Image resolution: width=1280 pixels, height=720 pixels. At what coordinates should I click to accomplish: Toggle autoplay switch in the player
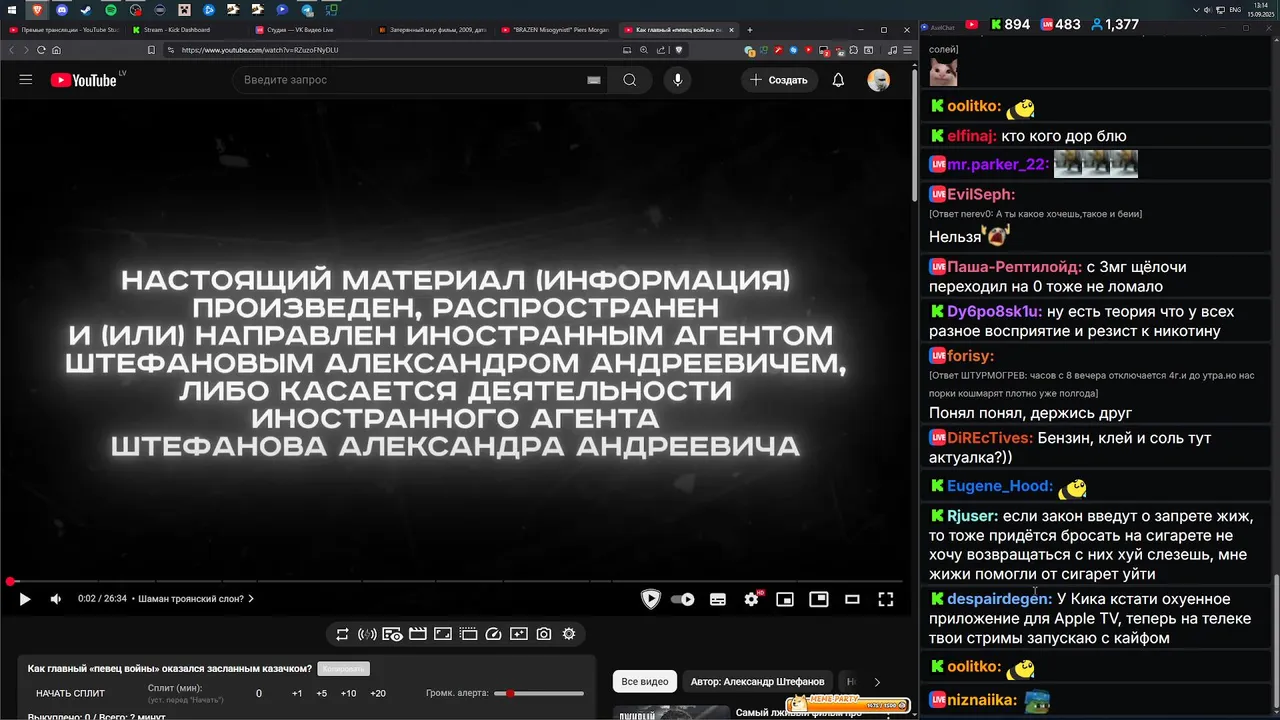[x=683, y=599]
